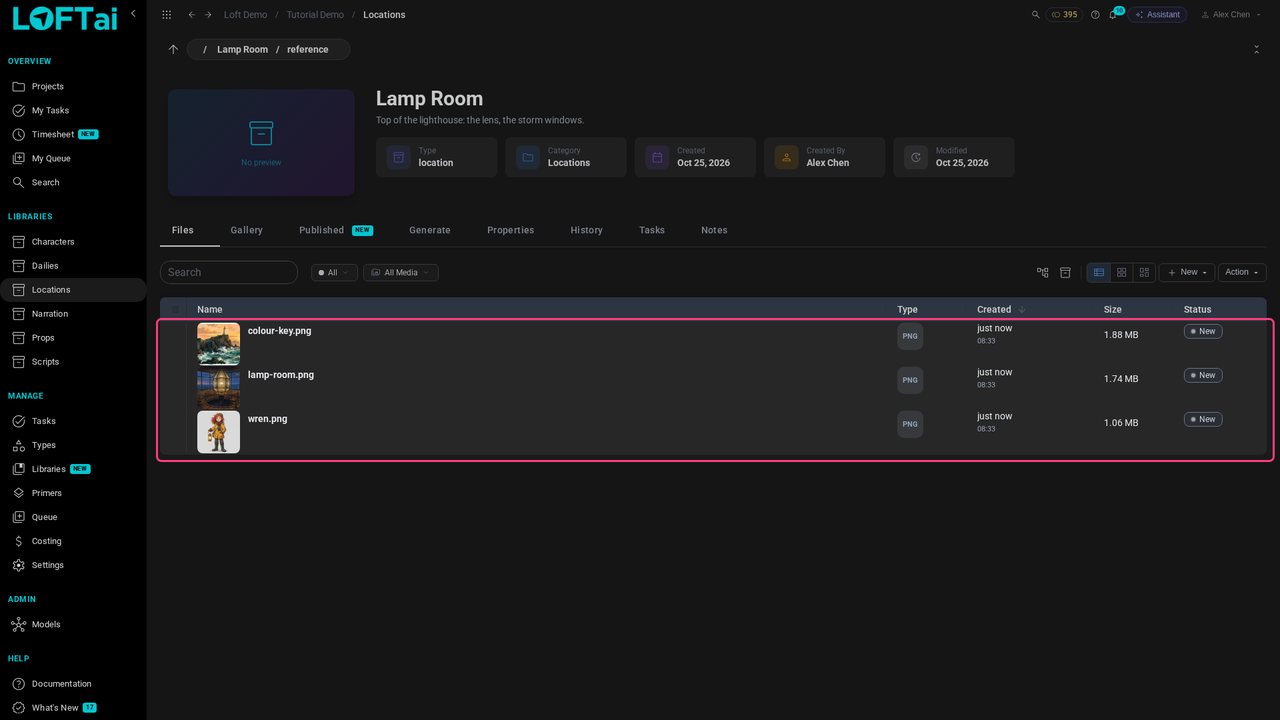Switch to the Published tab
The height and width of the screenshot is (720, 1280).
click(335, 230)
